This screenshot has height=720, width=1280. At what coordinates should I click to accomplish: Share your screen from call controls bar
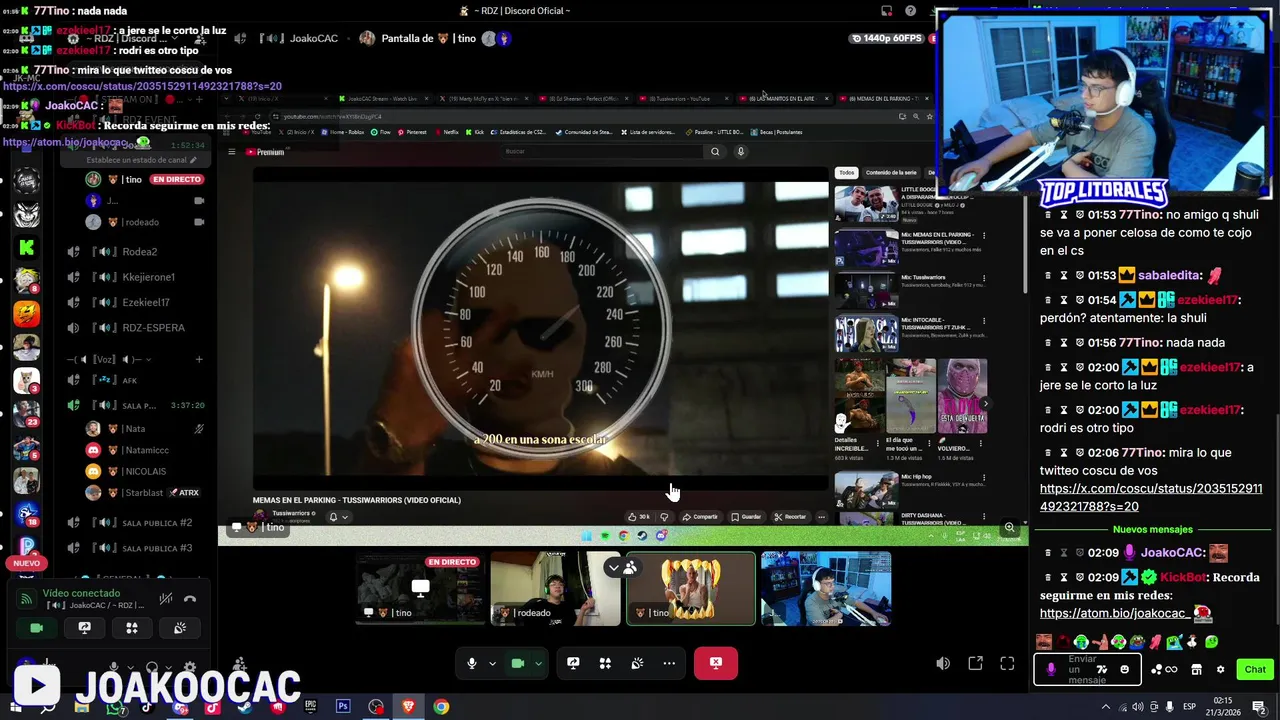click(x=573, y=663)
